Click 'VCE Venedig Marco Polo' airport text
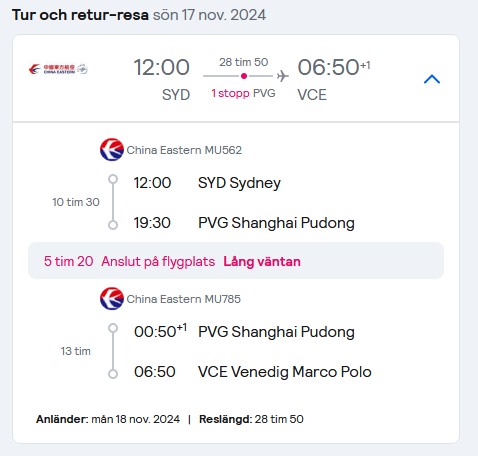This screenshot has width=478, height=456. pos(285,372)
